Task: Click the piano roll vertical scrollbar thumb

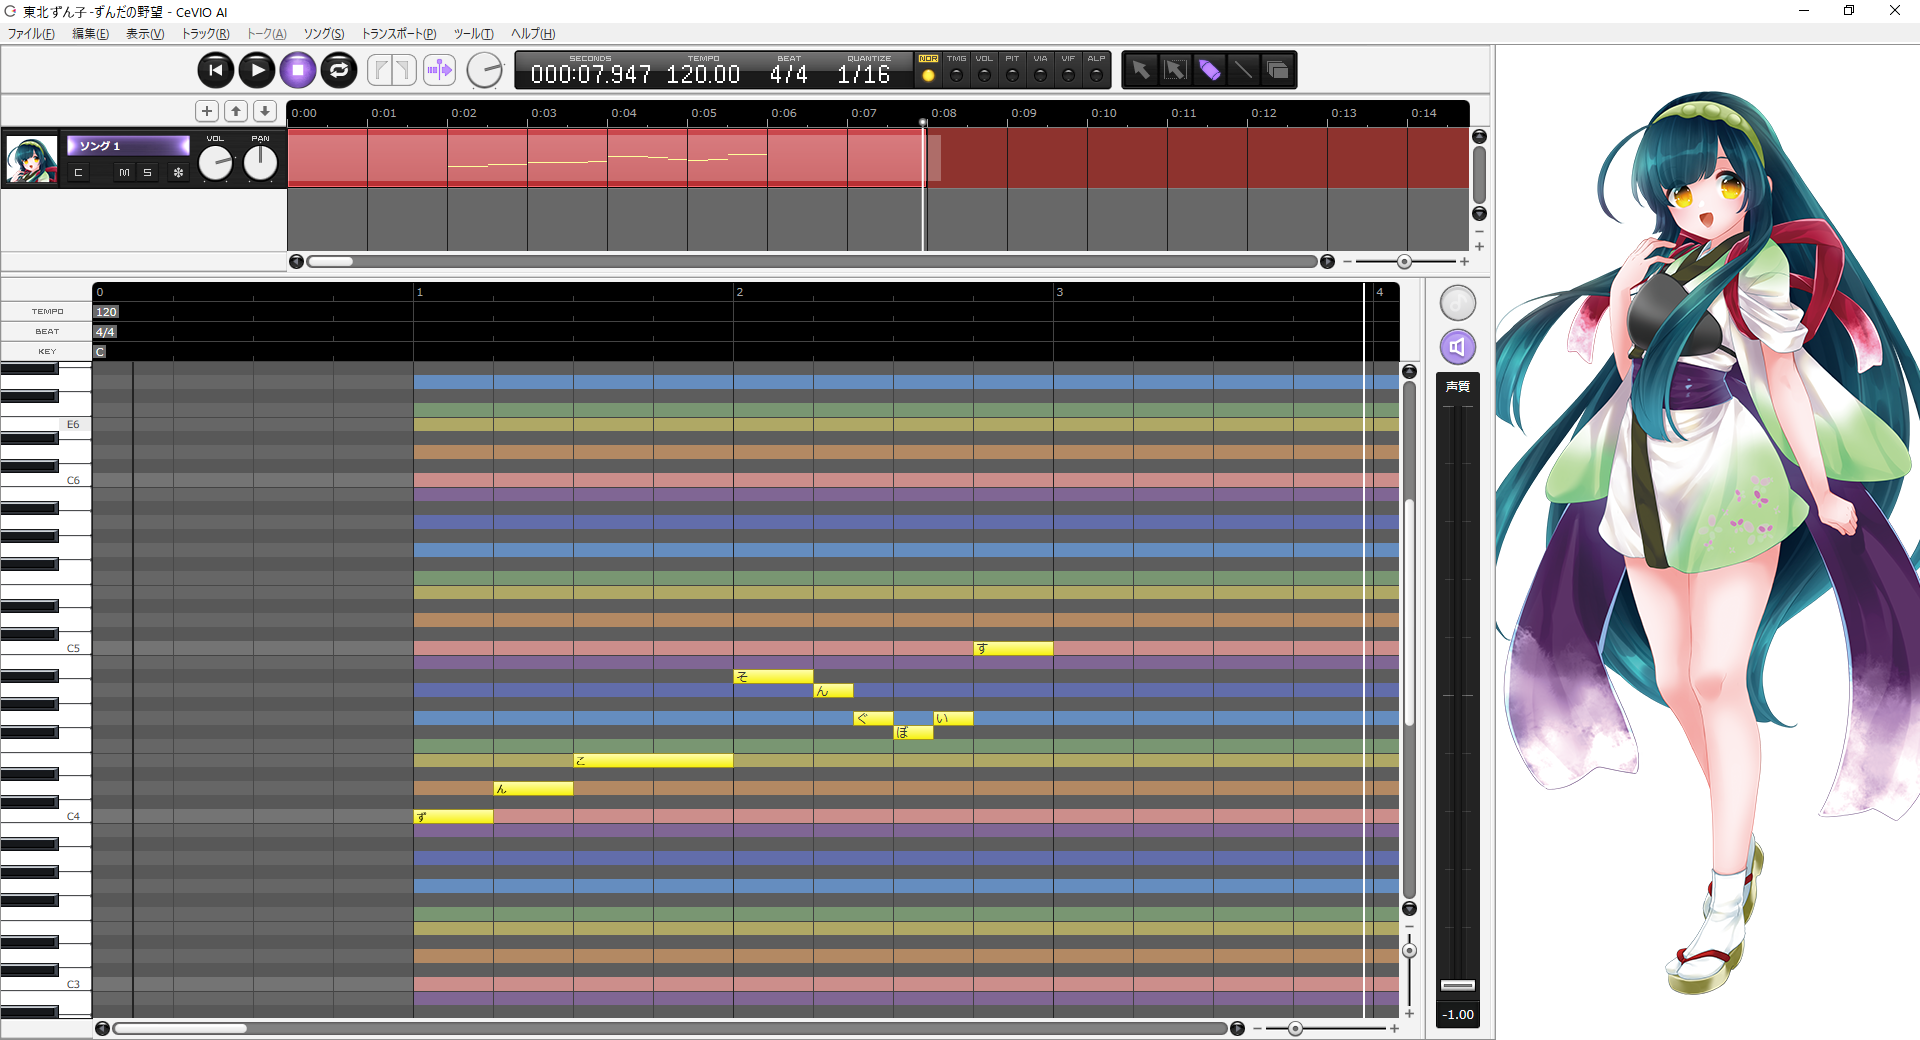Action: pyautogui.click(x=1409, y=612)
